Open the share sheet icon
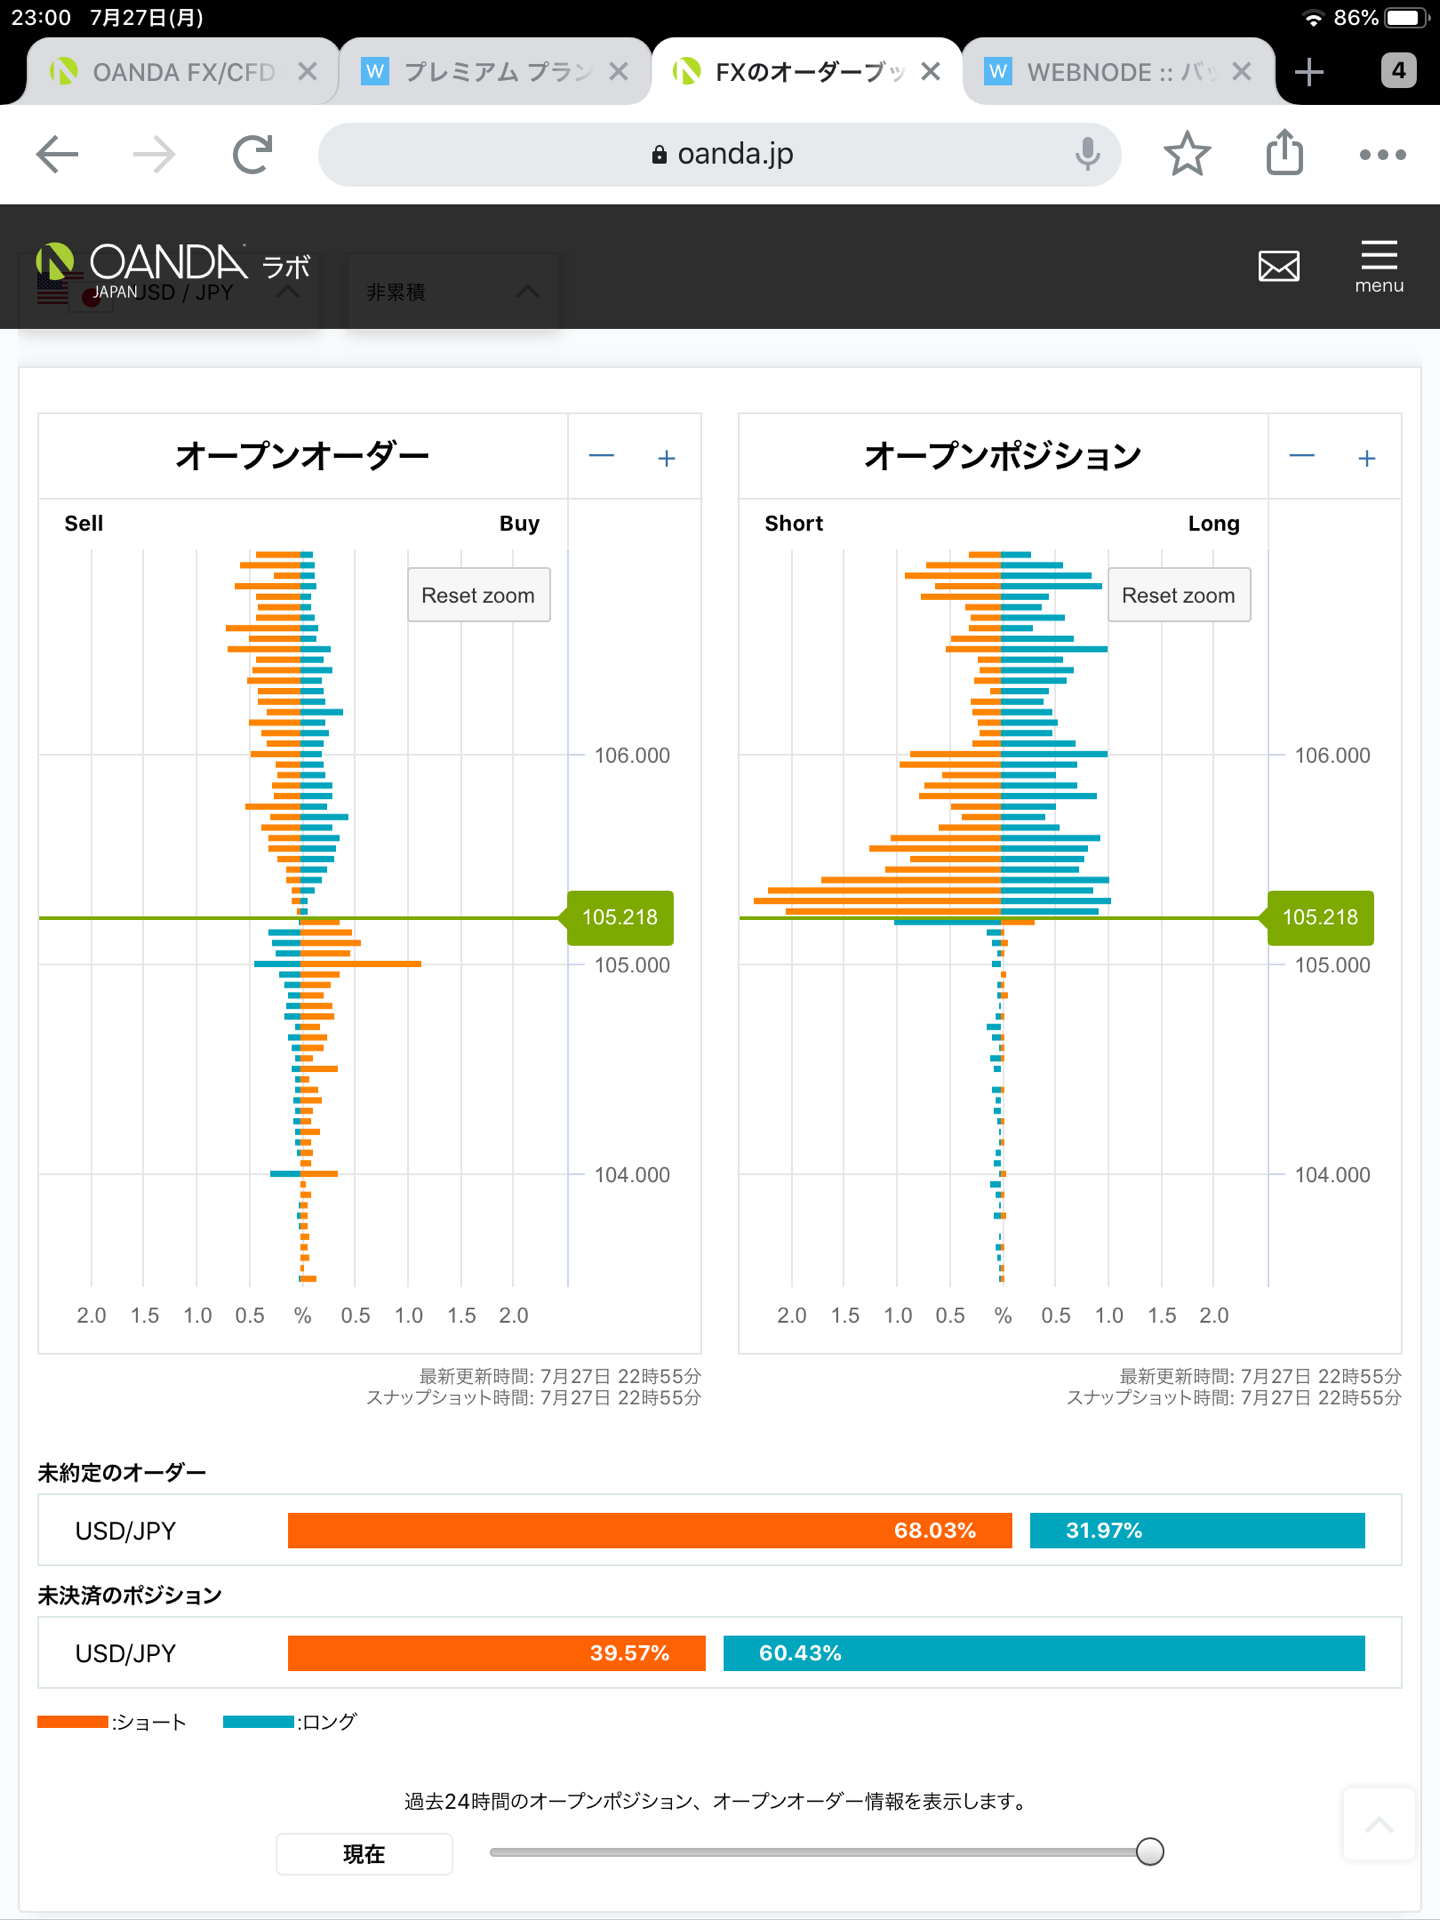 (1285, 154)
